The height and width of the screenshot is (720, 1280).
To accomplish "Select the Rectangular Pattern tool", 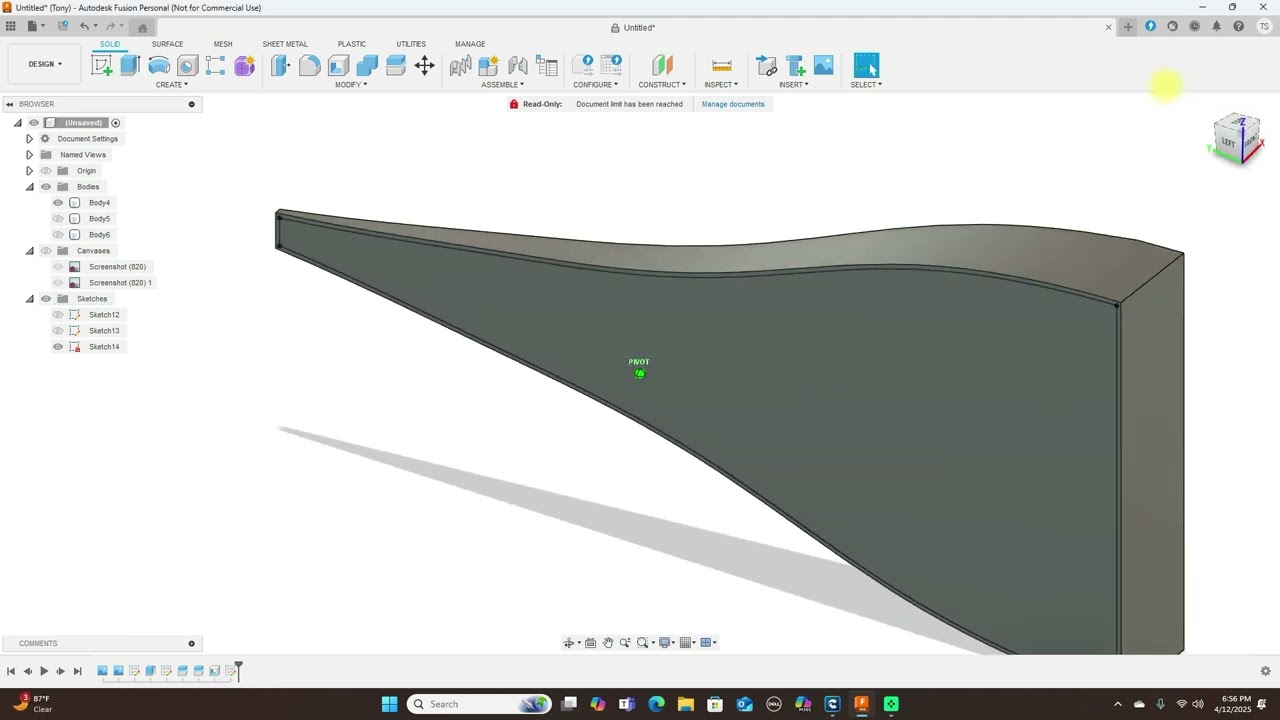I will 215,66.
